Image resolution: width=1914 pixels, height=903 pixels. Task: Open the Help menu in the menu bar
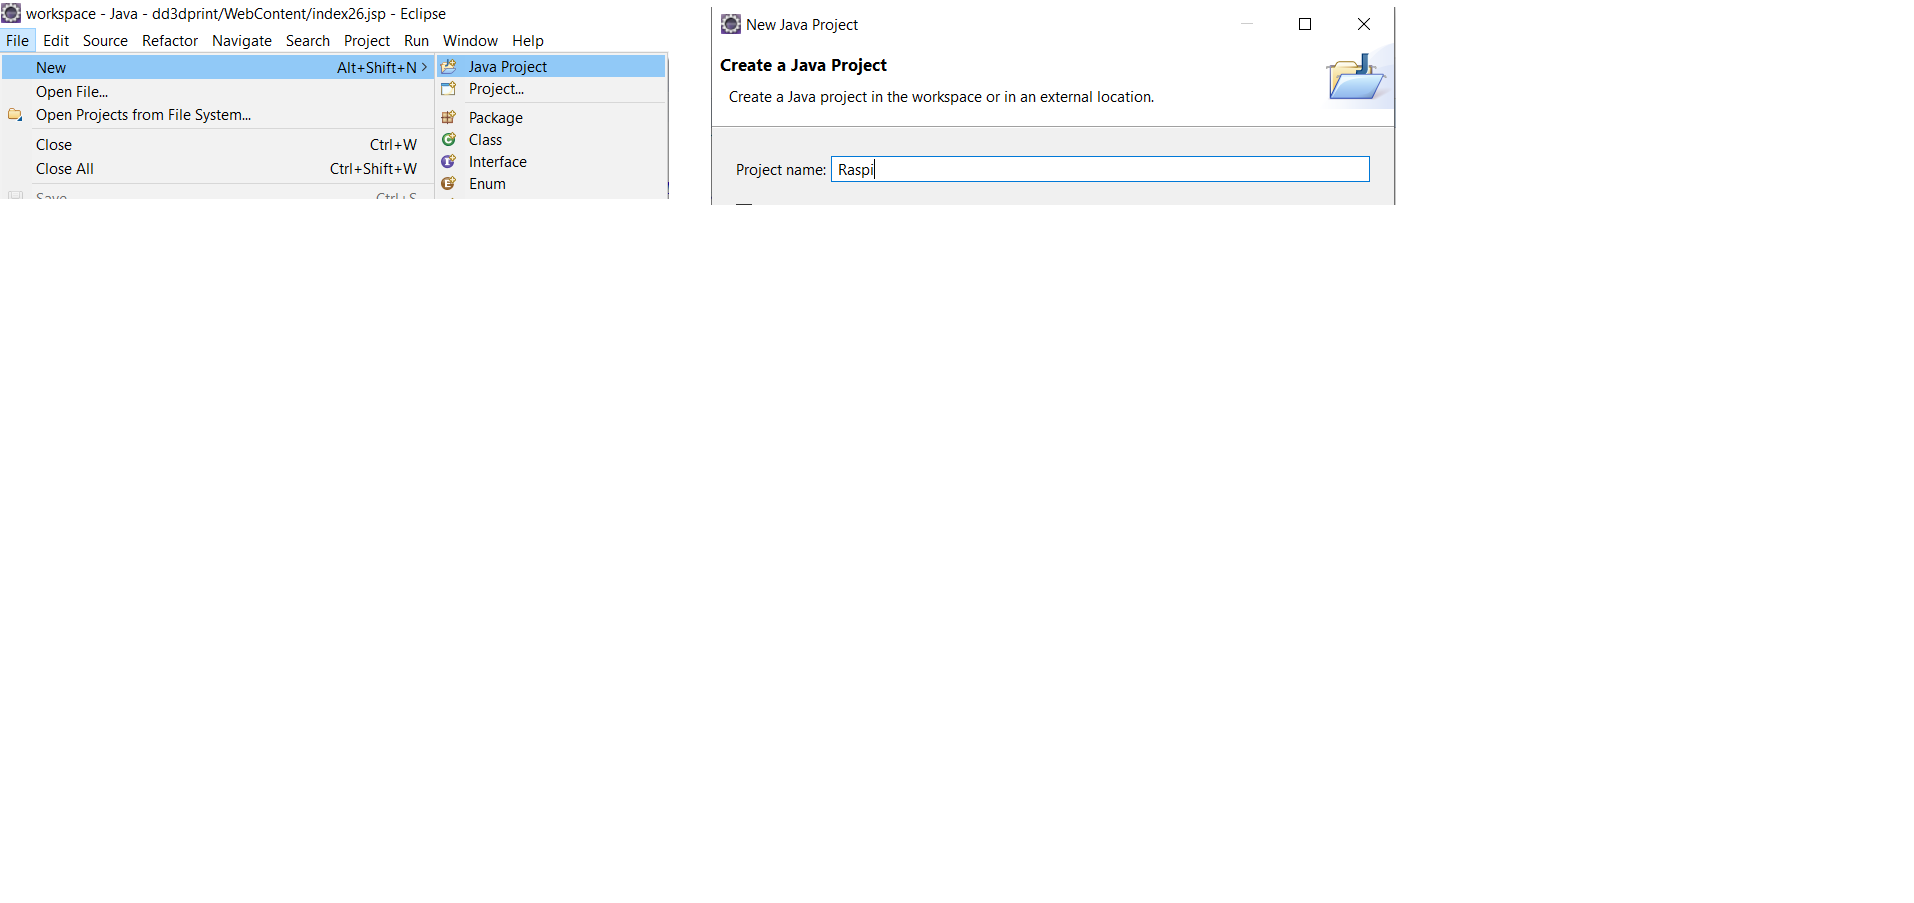(x=527, y=41)
